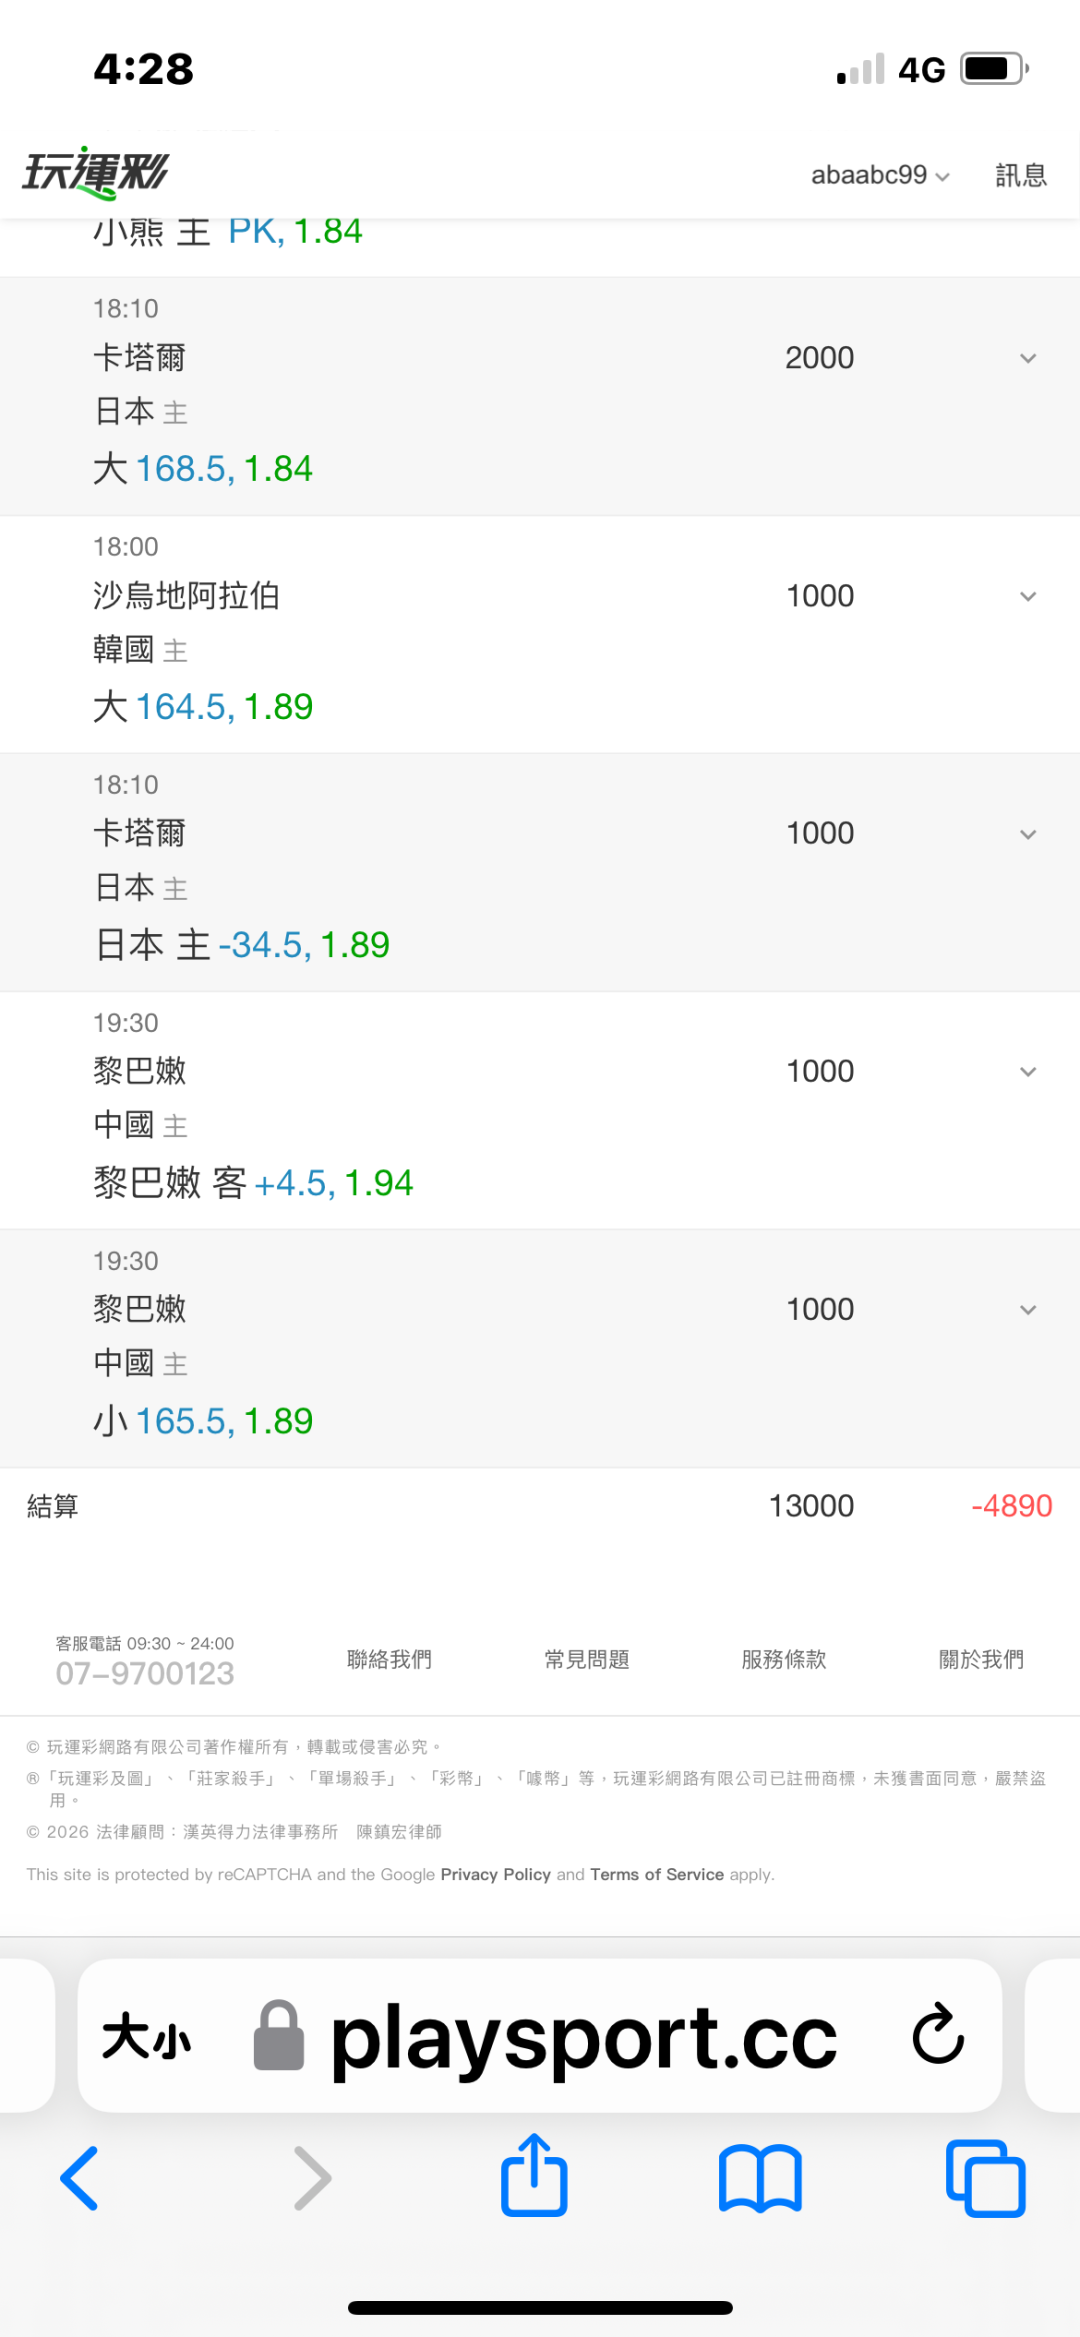The image size is (1080, 2337).
Task: Open 服務條款 terms page
Action: click(784, 1659)
